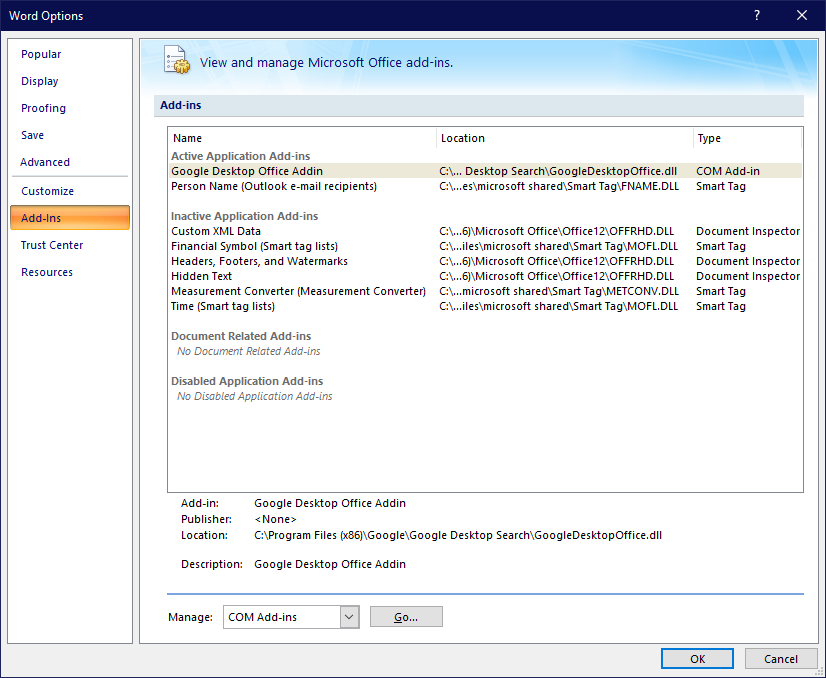Click Document Inspector type for Hidden Text
Image resolution: width=826 pixels, height=678 pixels.
748,277
